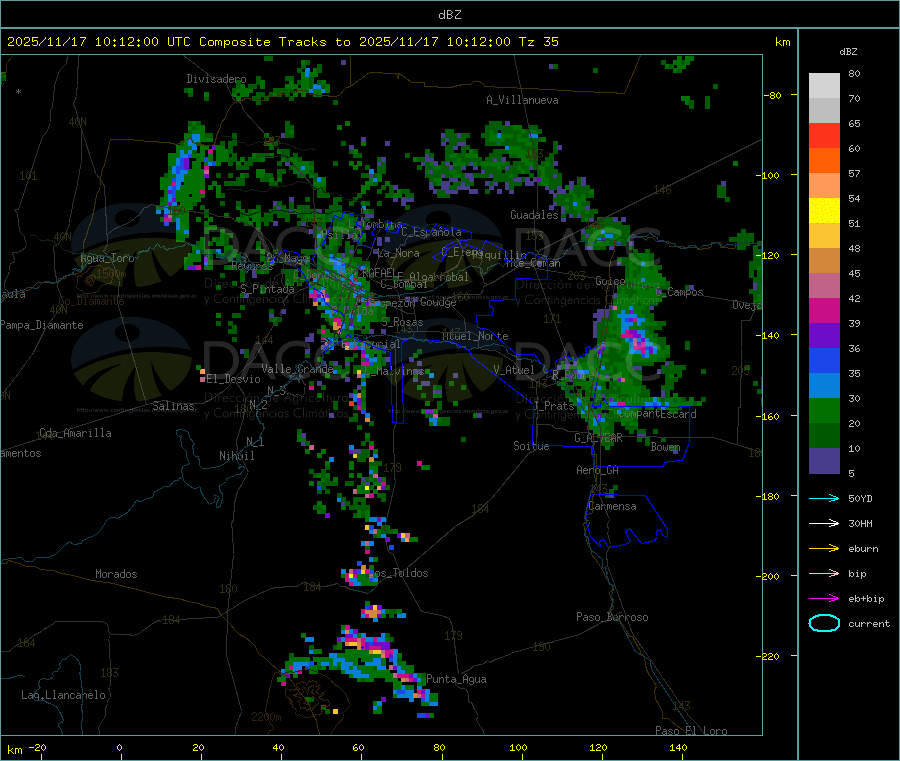Click the S_Pintada place label
The image size is (900, 761).
click(267, 289)
